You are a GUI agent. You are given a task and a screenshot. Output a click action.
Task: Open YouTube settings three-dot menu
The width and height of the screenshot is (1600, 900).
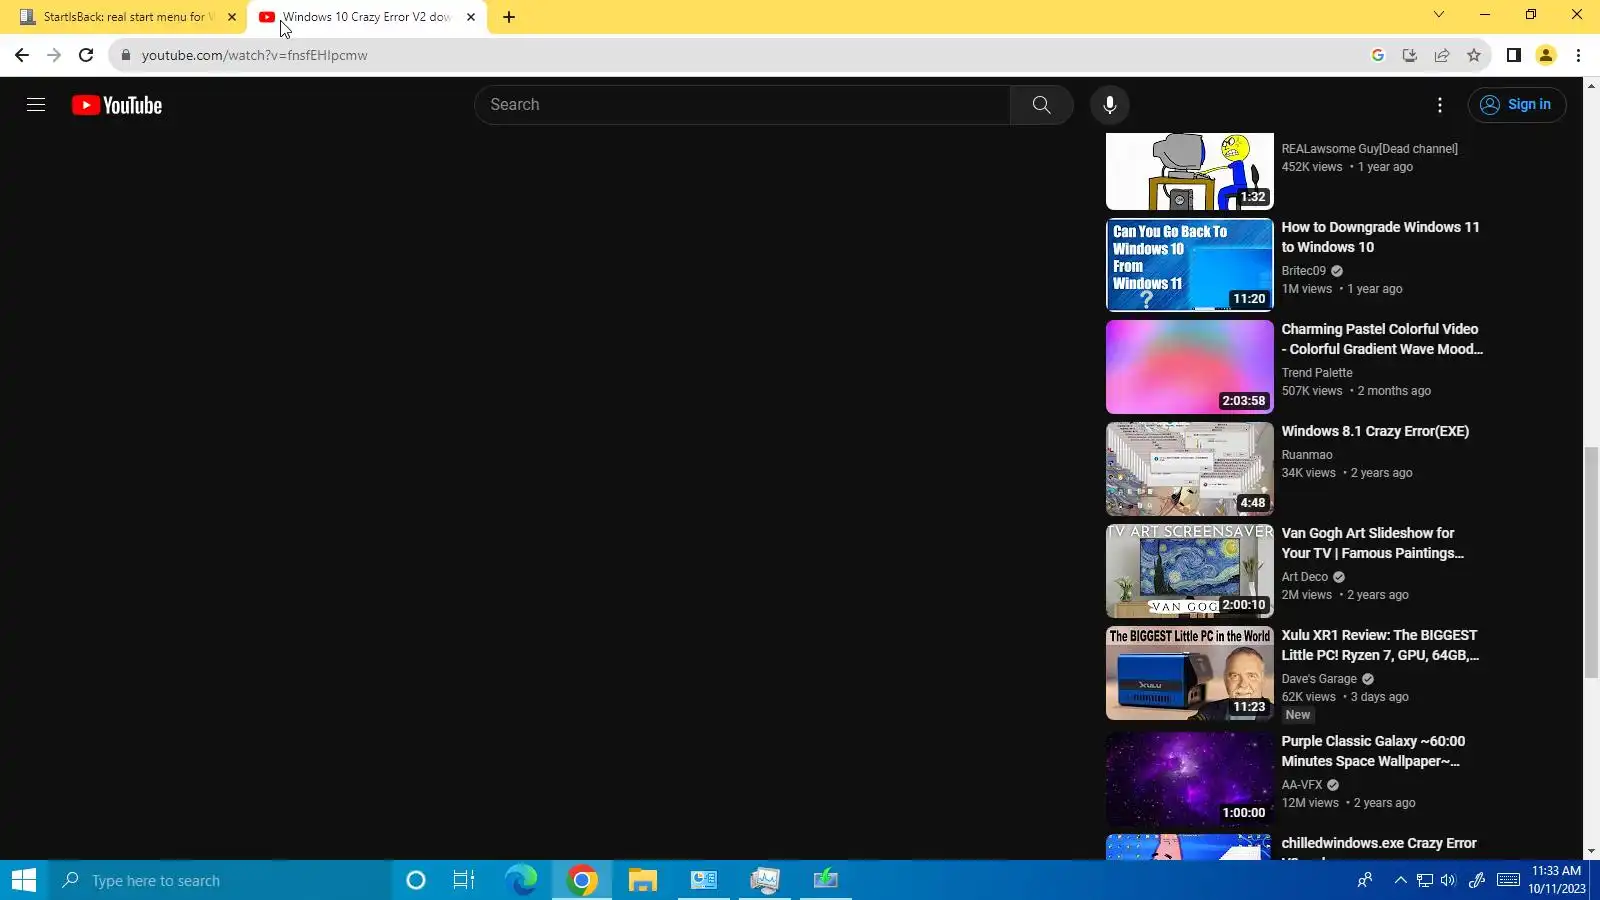pos(1440,105)
